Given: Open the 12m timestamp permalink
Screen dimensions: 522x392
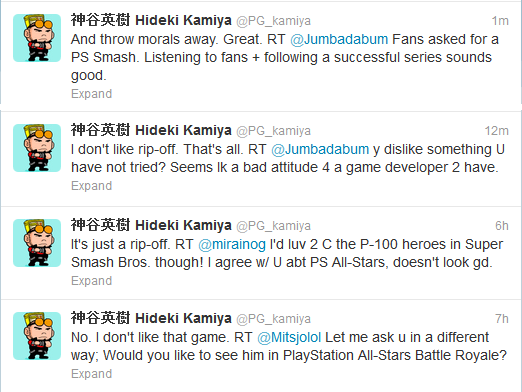Looking at the screenshot, I should (x=497, y=131).
